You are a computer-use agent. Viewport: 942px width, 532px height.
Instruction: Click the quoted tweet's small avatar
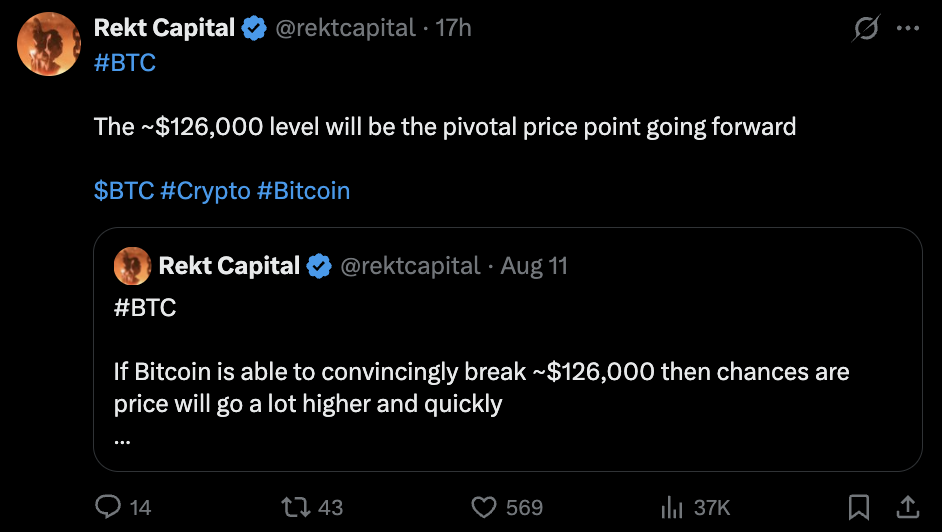132,266
